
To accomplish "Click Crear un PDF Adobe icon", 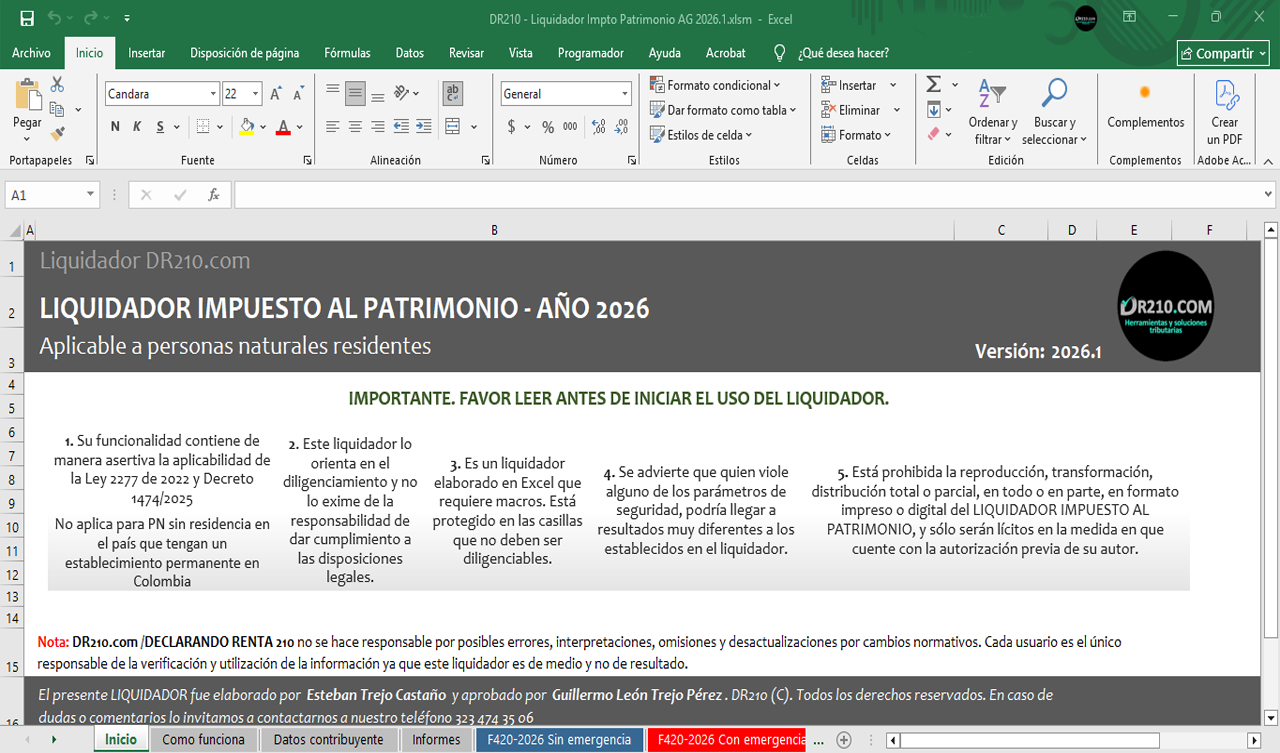I will (x=1225, y=110).
